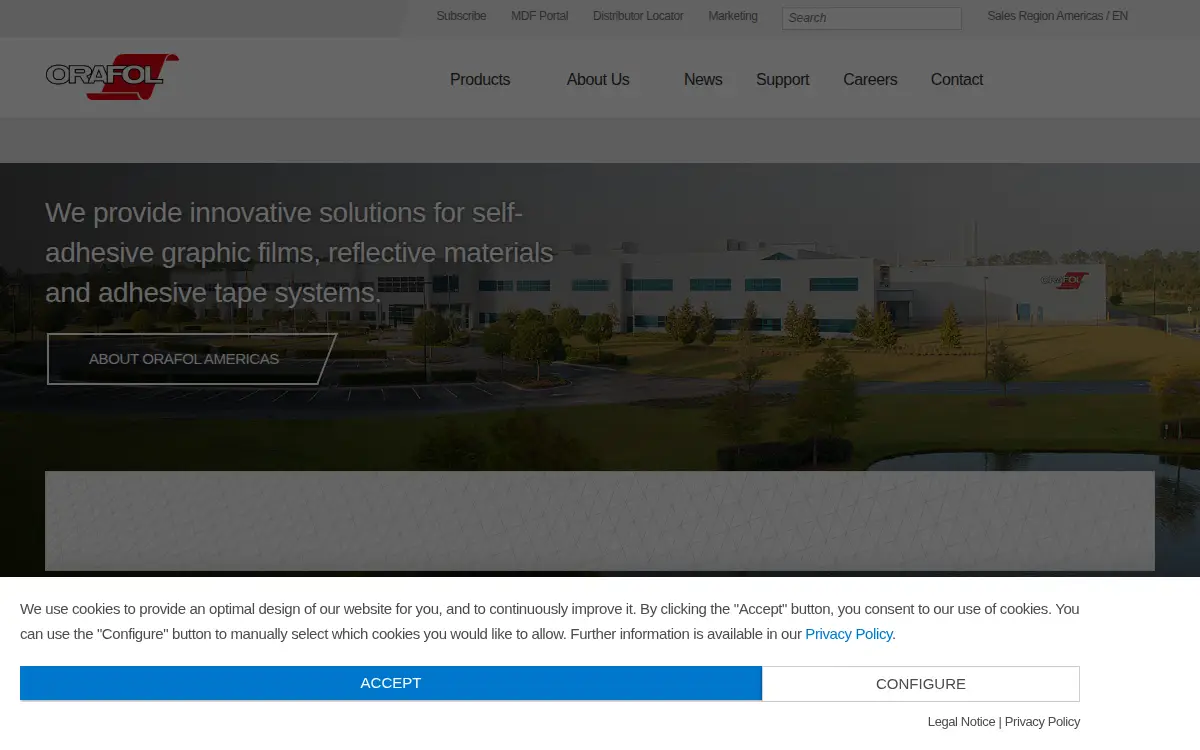The height and width of the screenshot is (750, 1200).
Task: Open the Products menu
Action: coord(480,79)
